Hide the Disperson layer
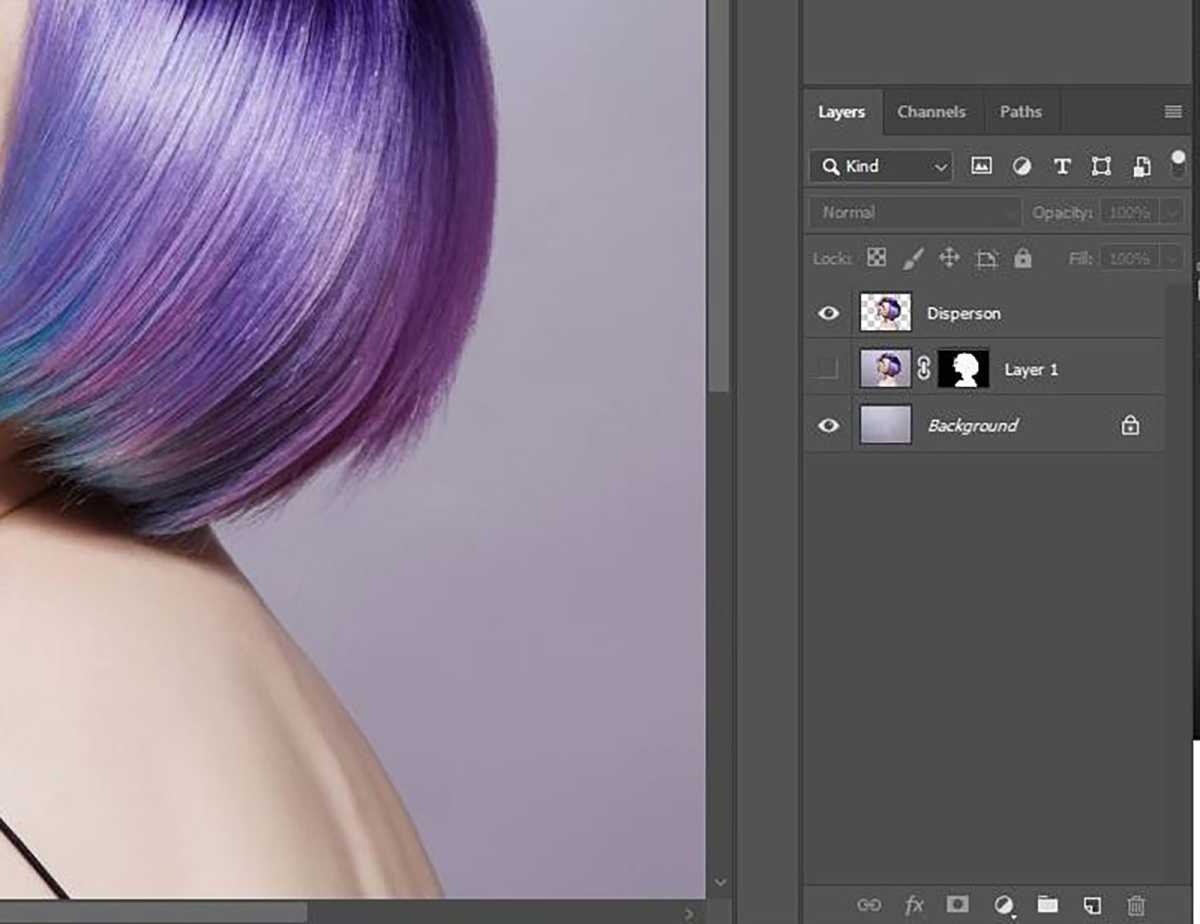This screenshot has height=924, width=1200. (827, 313)
